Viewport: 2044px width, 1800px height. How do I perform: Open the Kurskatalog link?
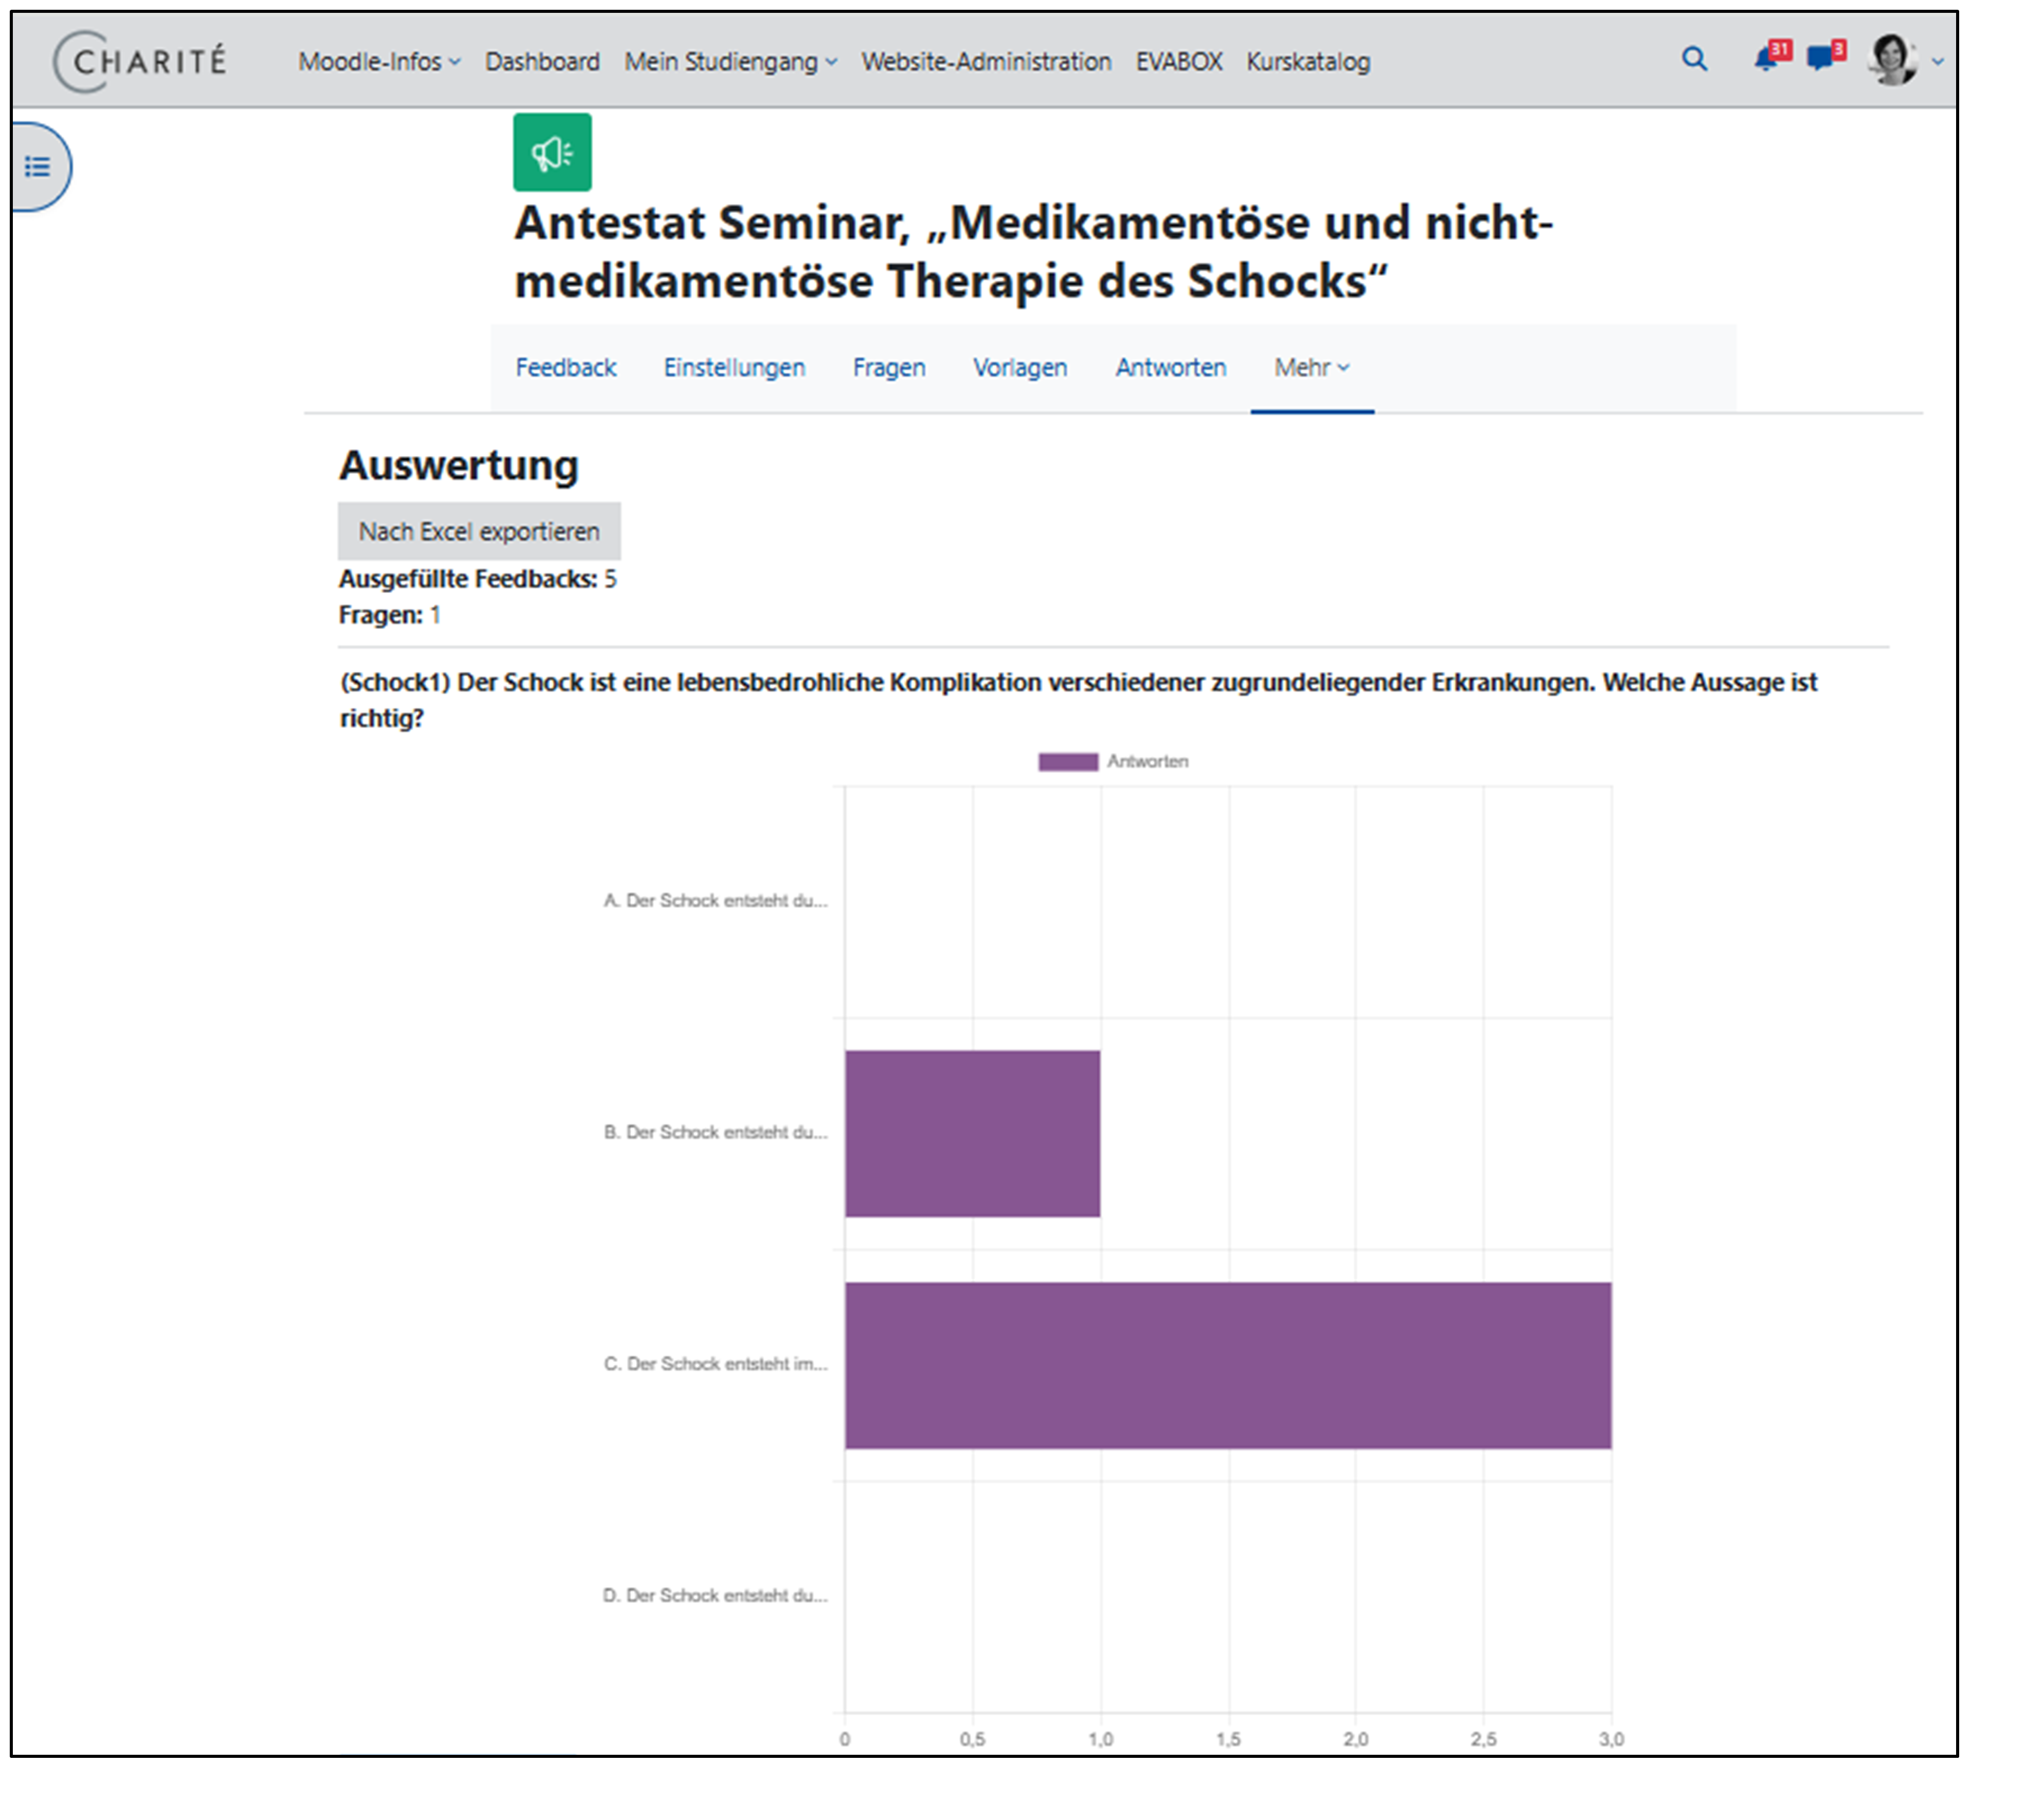click(x=1307, y=62)
